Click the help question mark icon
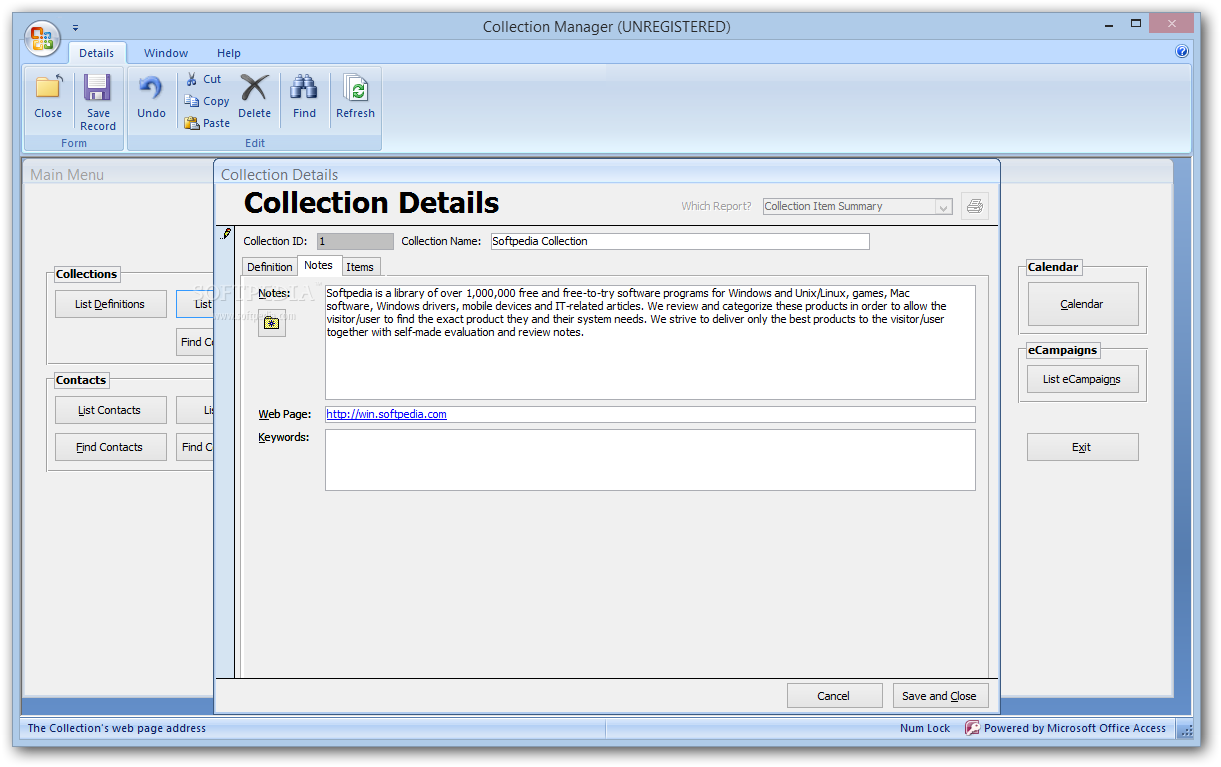Viewport: 1221px width, 767px height. point(1182,52)
